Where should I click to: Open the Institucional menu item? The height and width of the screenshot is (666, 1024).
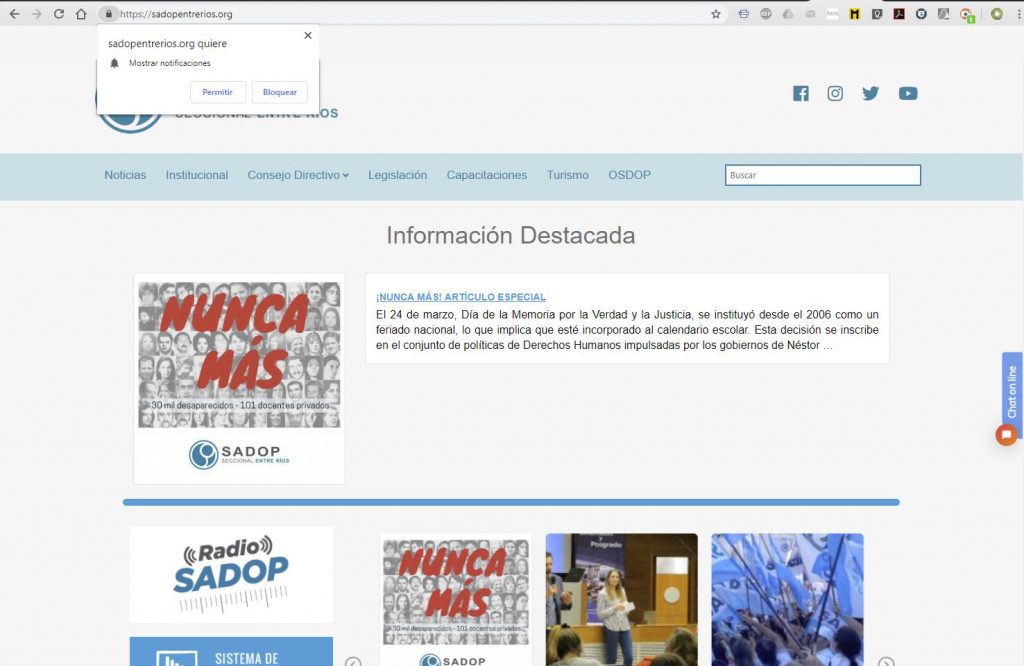point(197,175)
